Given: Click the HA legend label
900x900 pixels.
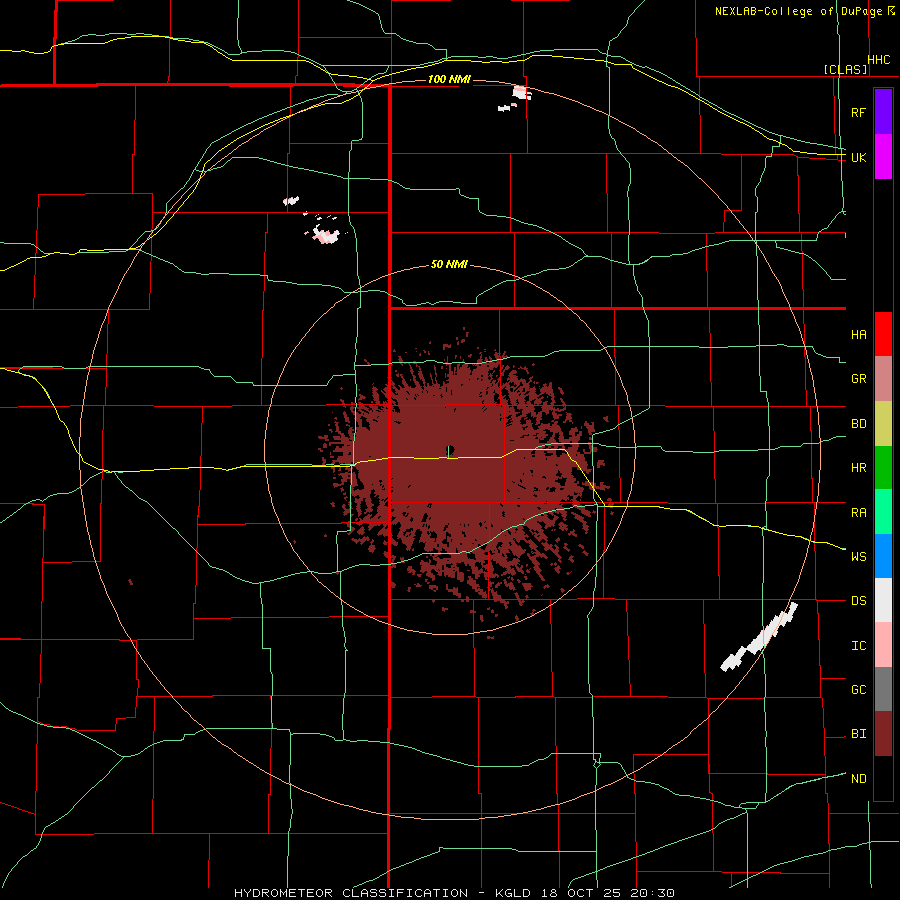Looking at the screenshot, I should pos(859,334).
